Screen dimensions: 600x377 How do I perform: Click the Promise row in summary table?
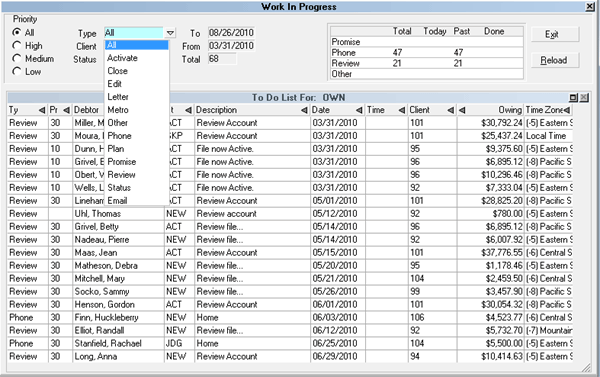[x=427, y=42]
